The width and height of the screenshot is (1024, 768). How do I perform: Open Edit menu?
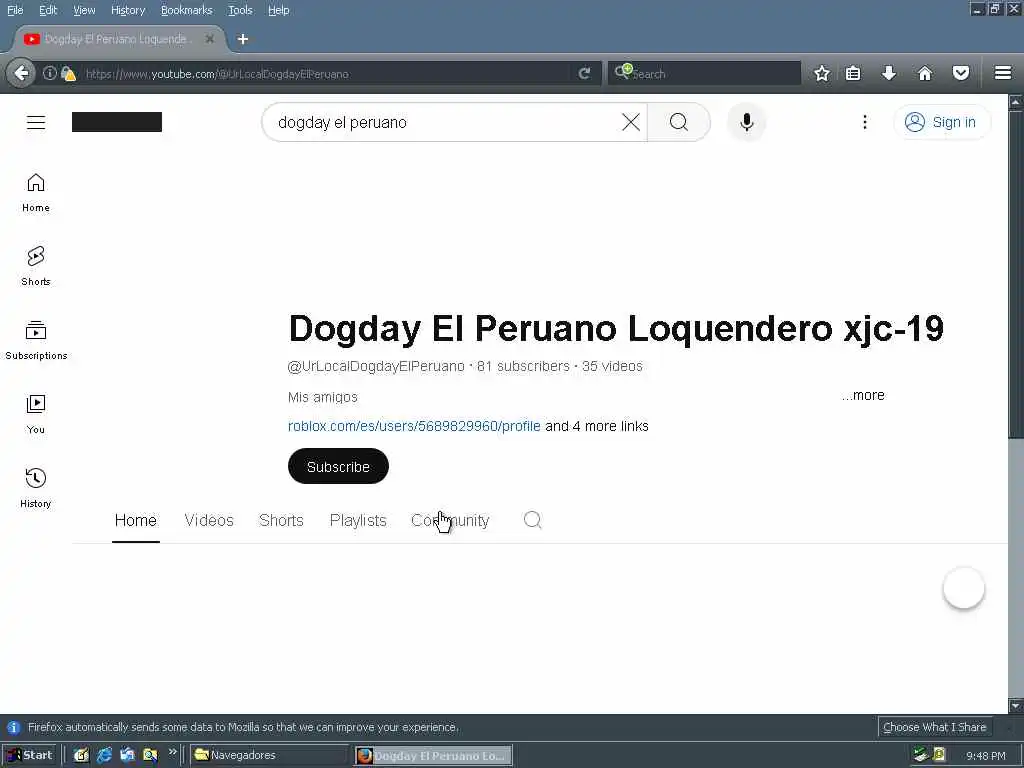coord(48,10)
